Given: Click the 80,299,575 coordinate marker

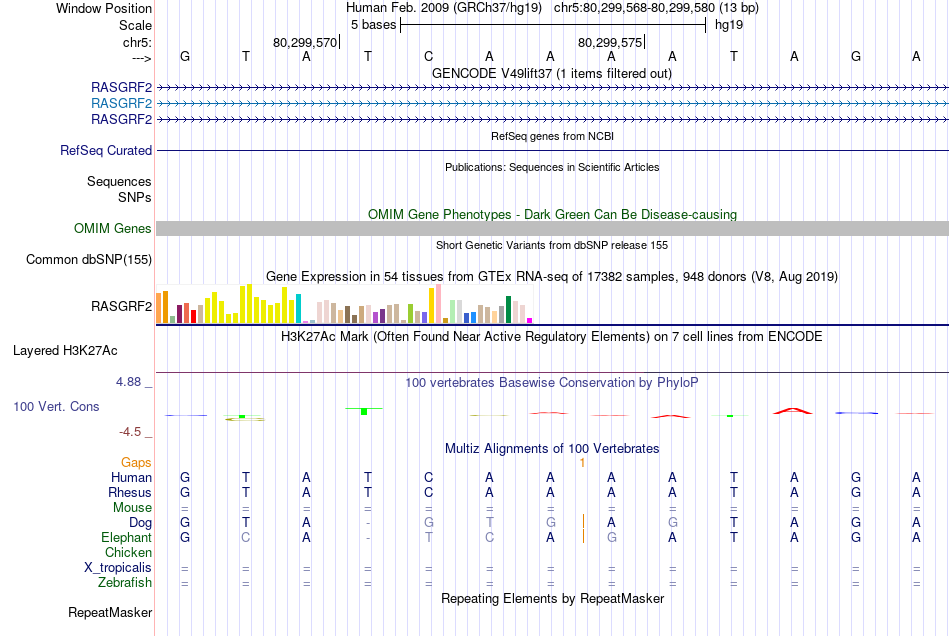Looking at the screenshot, I should pyautogui.click(x=610, y=42).
